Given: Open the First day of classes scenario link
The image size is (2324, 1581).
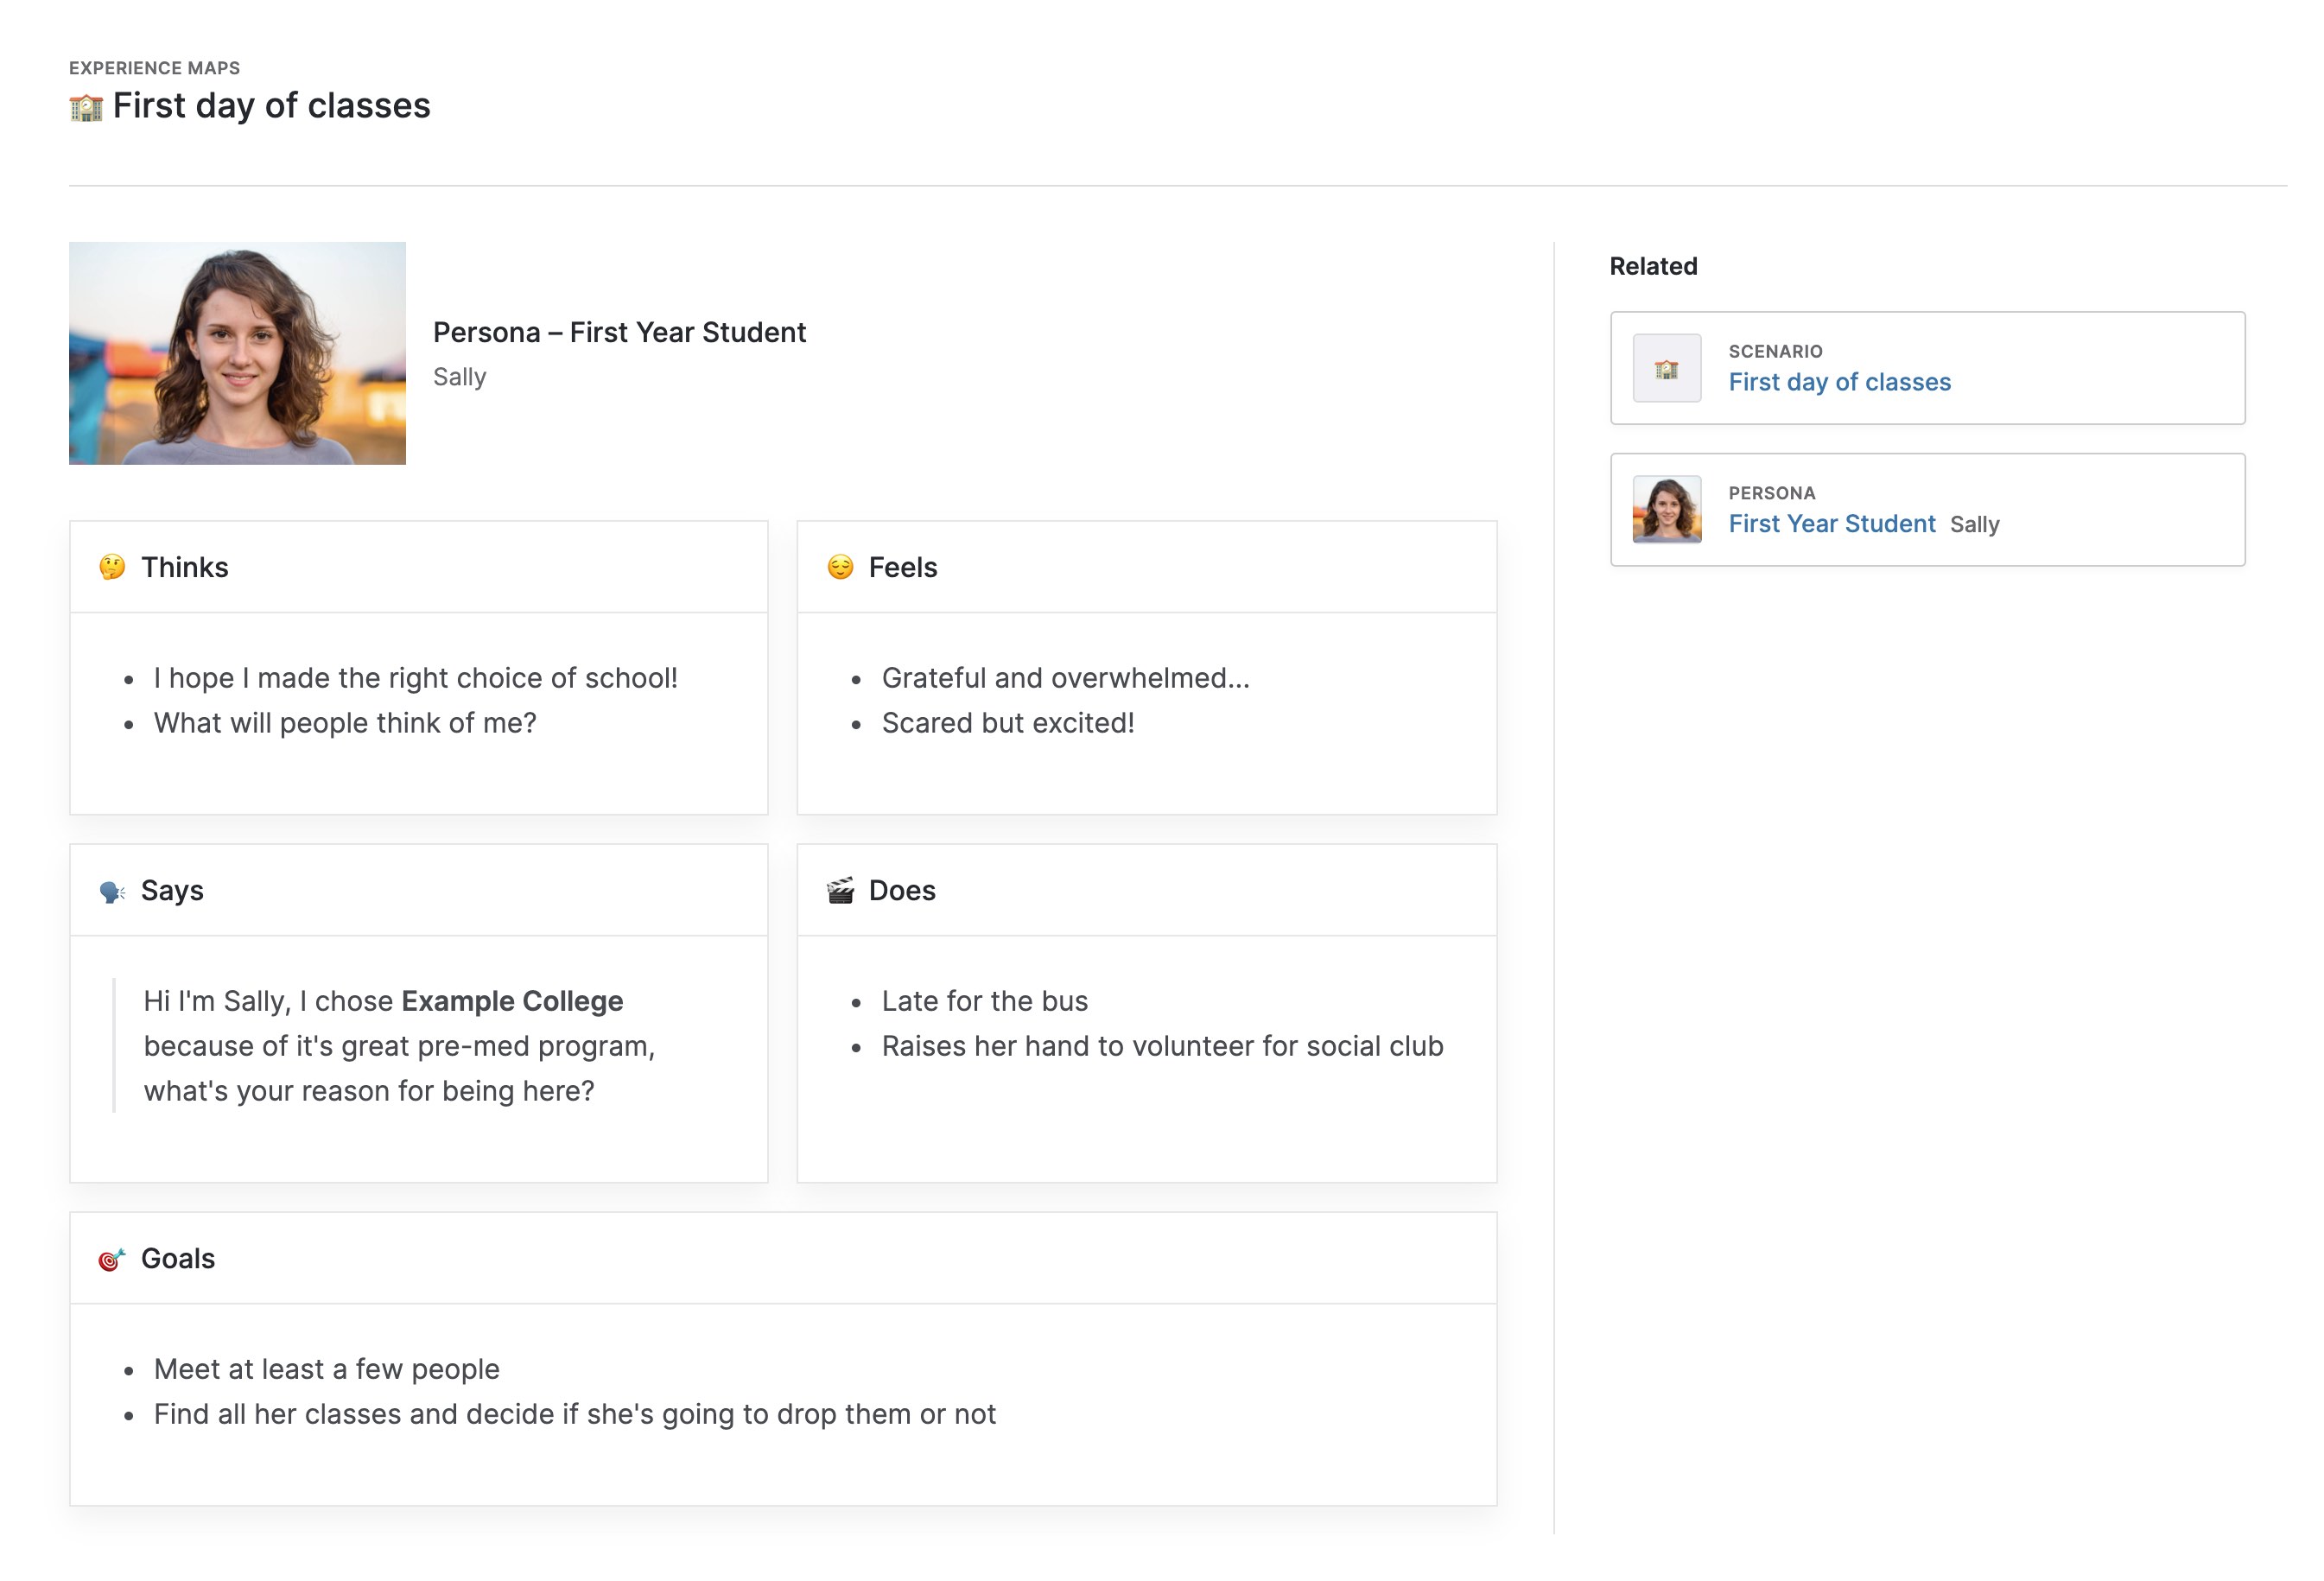Looking at the screenshot, I should tap(1839, 382).
